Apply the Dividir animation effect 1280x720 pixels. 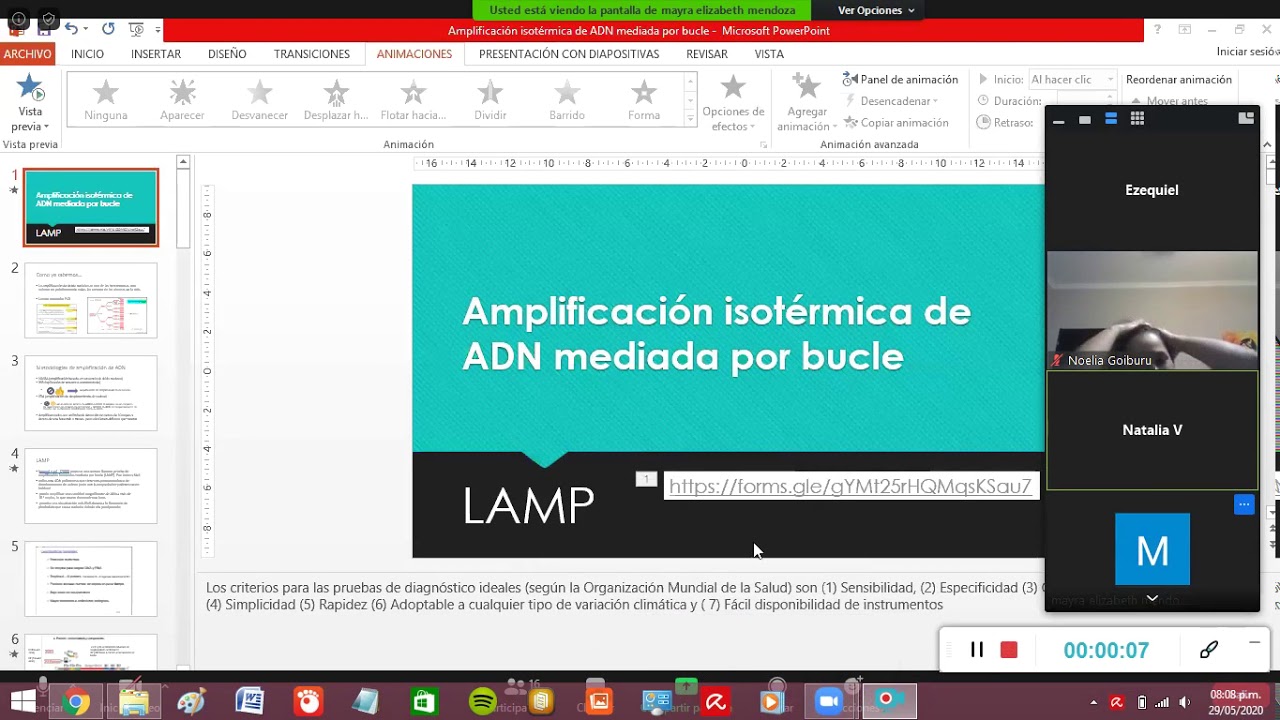(x=490, y=101)
